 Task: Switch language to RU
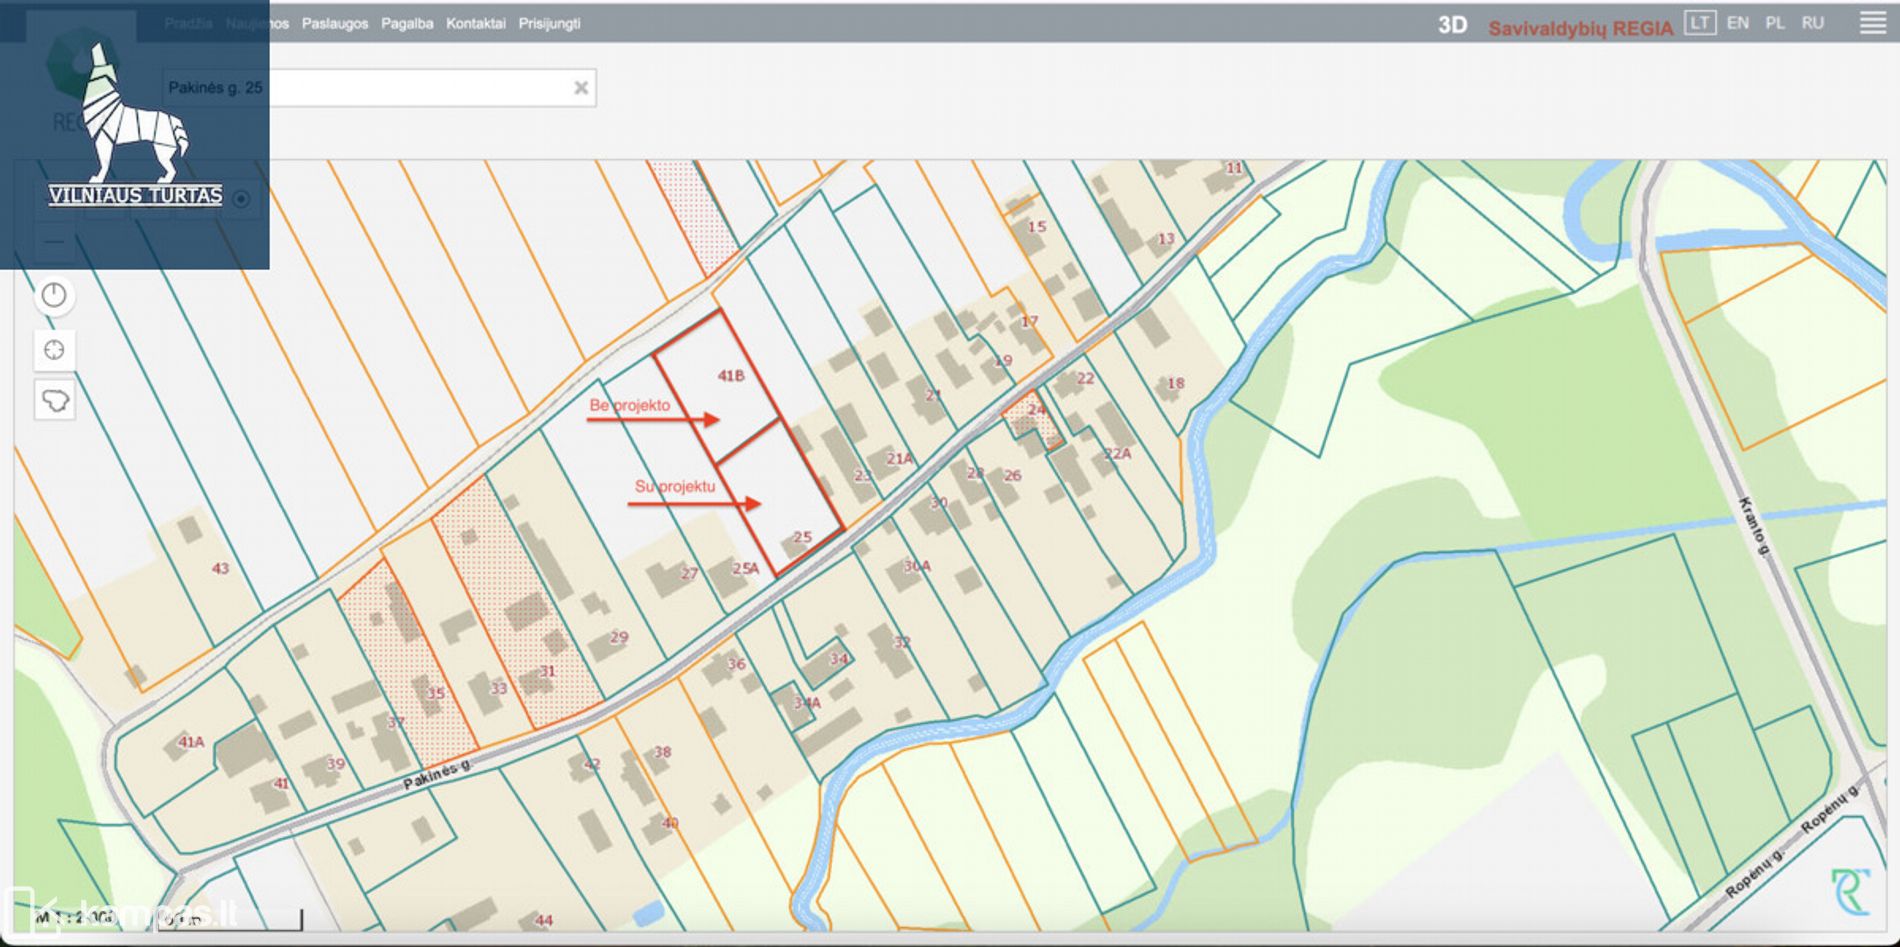1813,23
